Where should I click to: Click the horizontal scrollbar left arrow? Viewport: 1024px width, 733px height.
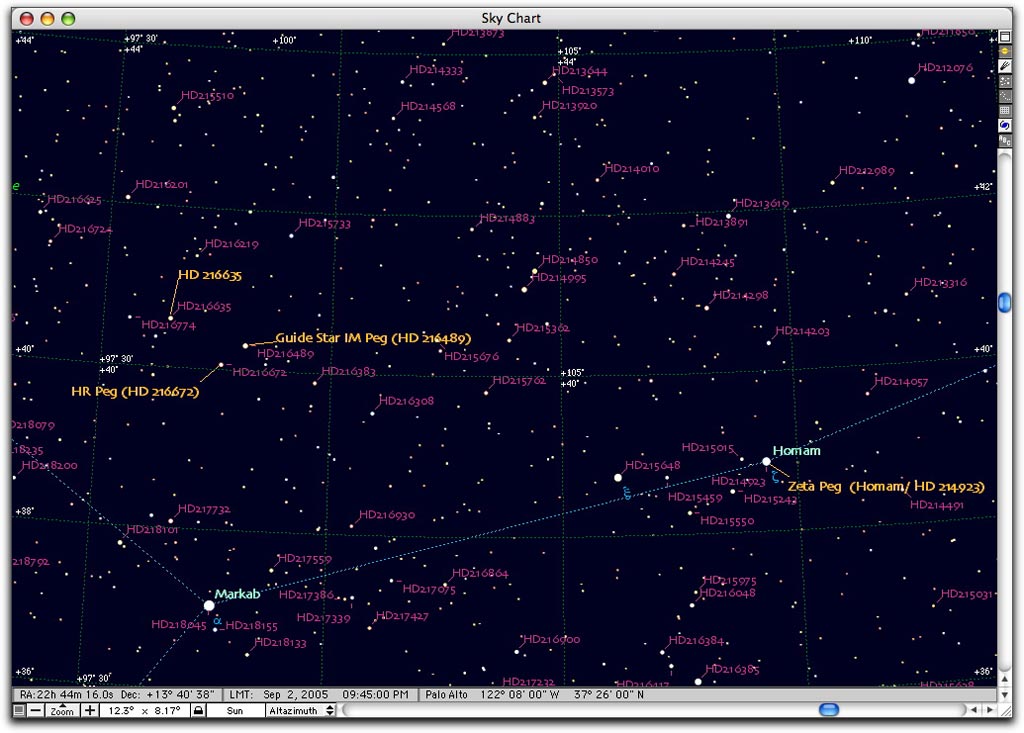coord(974,709)
